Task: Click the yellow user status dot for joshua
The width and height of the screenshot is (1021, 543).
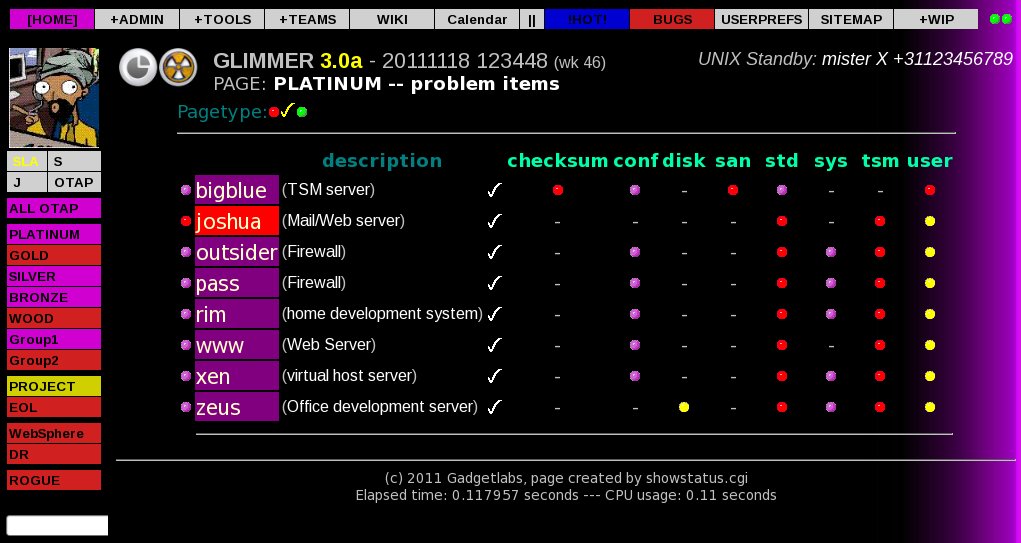Action: click(930, 221)
